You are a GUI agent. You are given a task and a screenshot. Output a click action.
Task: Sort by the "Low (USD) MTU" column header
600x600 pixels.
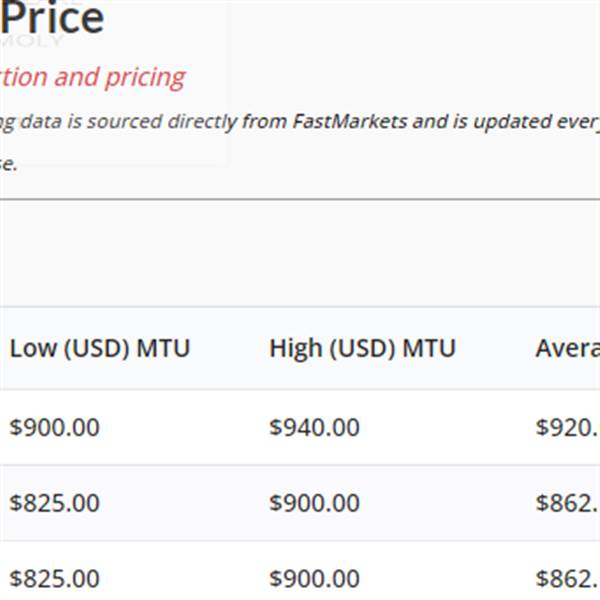click(x=99, y=348)
